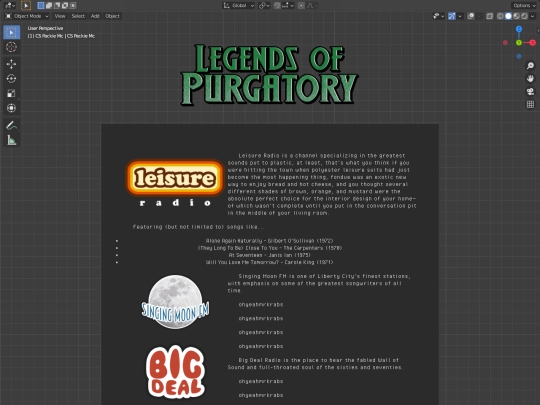Click the Singing Moon FM logo
The image size is (540, 405).
point(175,302)
